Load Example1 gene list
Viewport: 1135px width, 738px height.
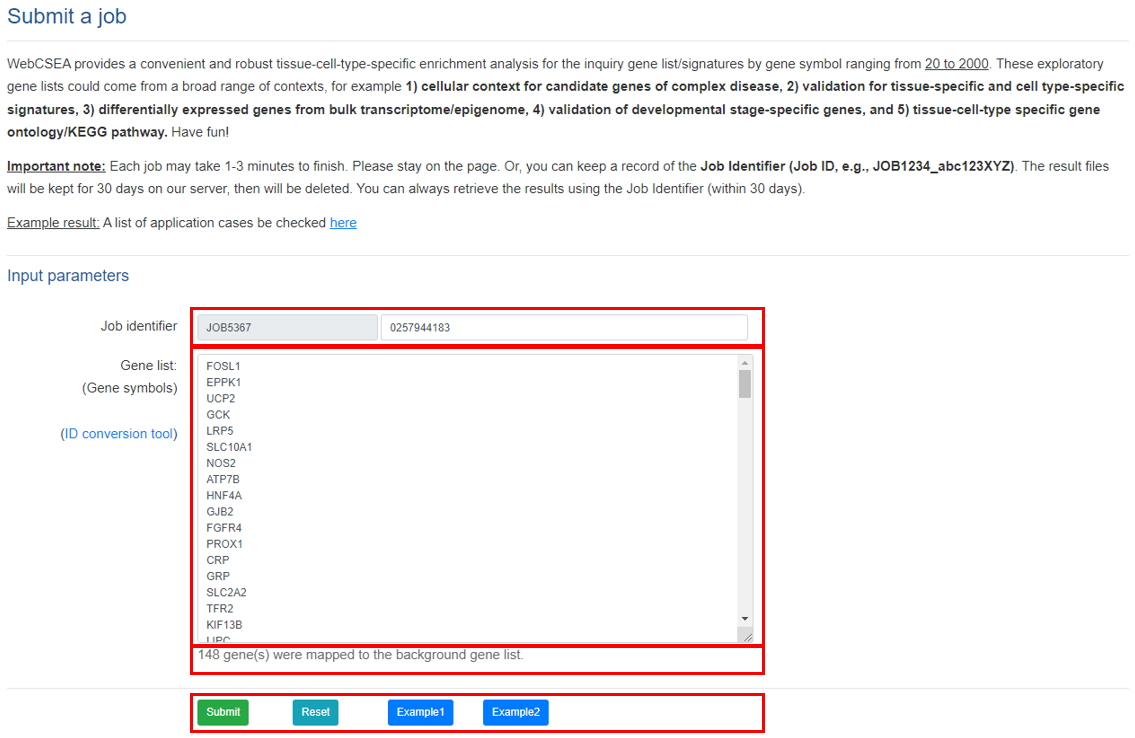point(420,712)
